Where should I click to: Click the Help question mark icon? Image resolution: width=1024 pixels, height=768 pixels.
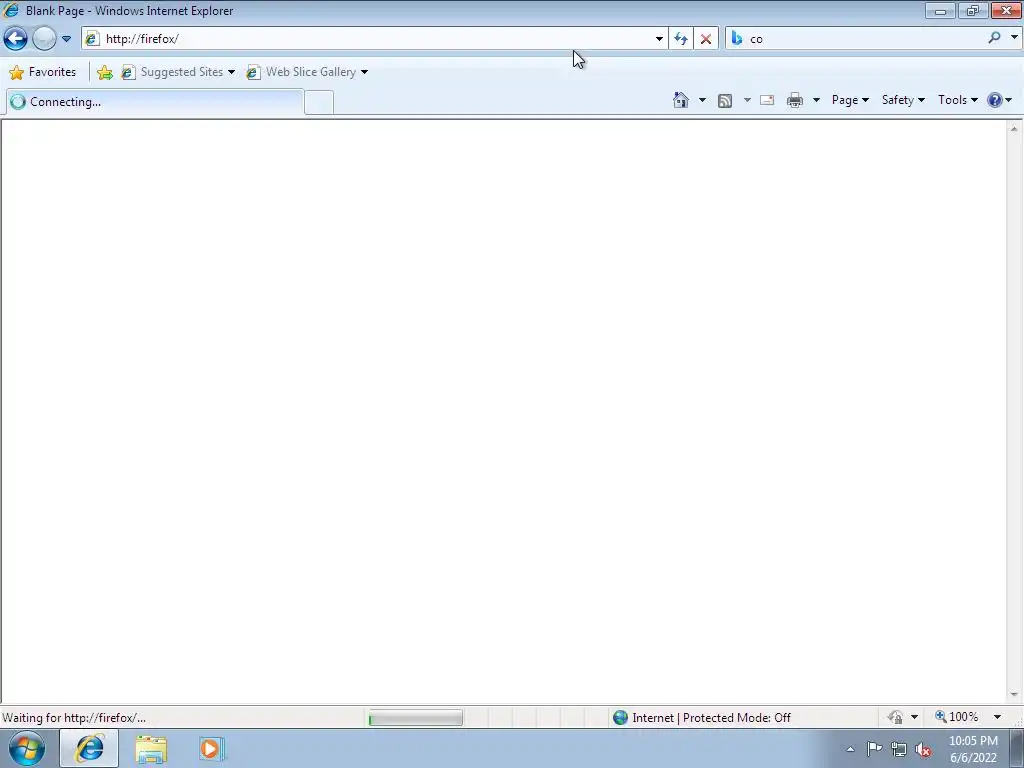click(995, 100)
